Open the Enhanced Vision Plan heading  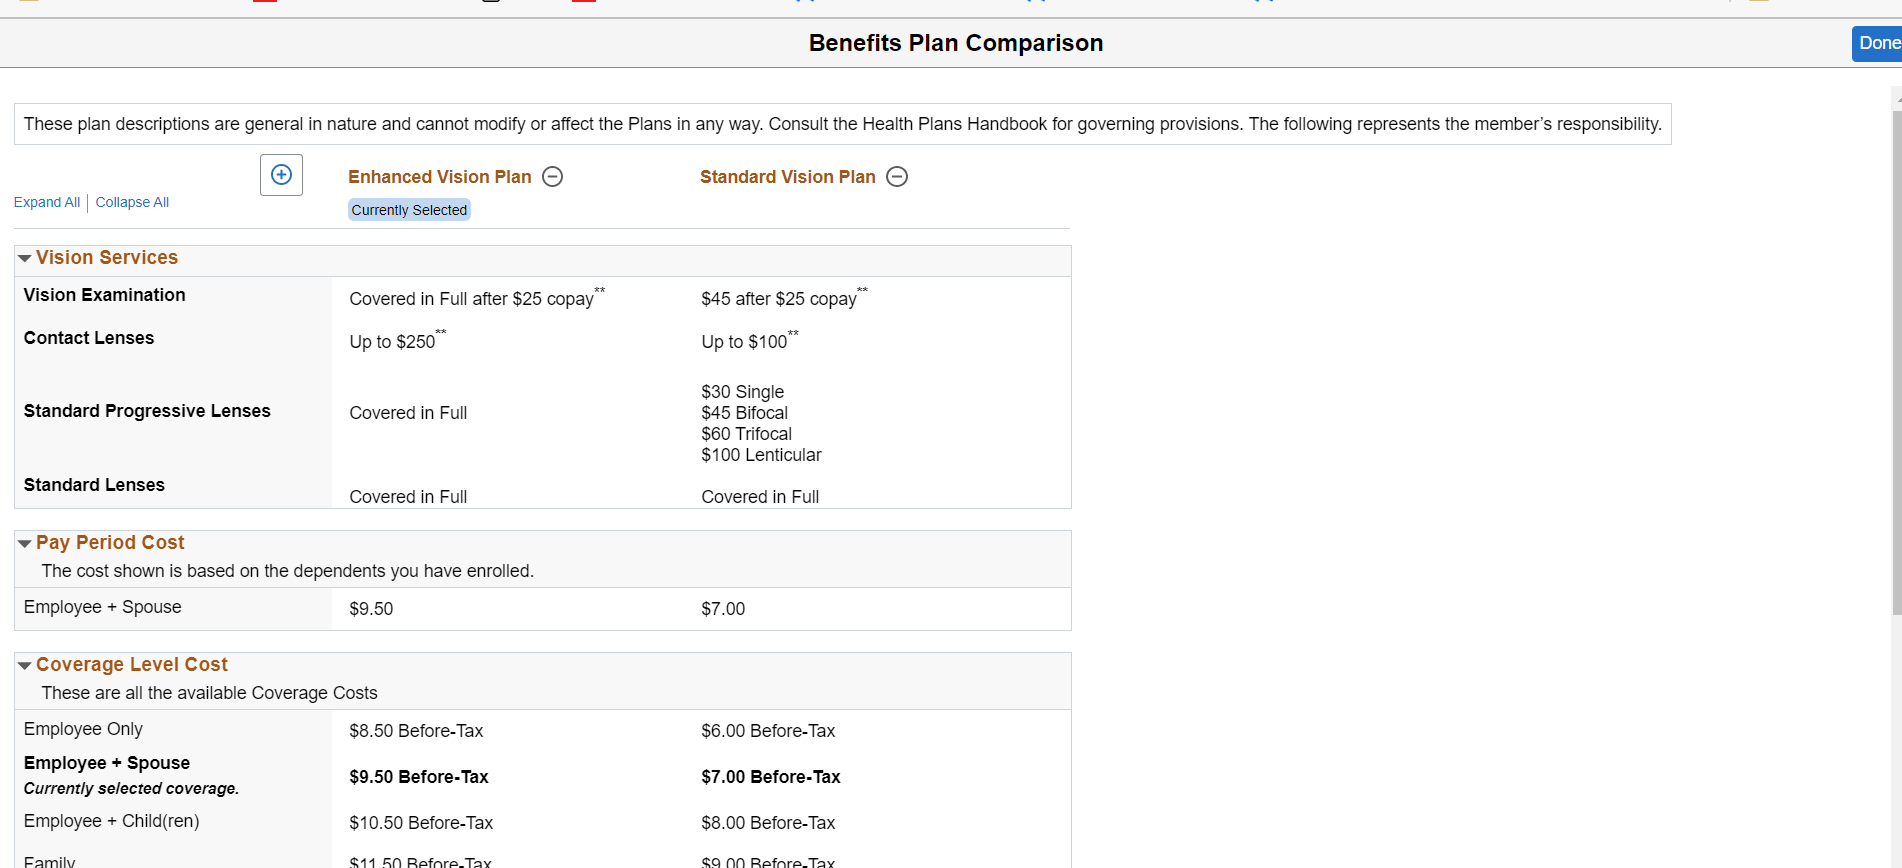[440, 177]
